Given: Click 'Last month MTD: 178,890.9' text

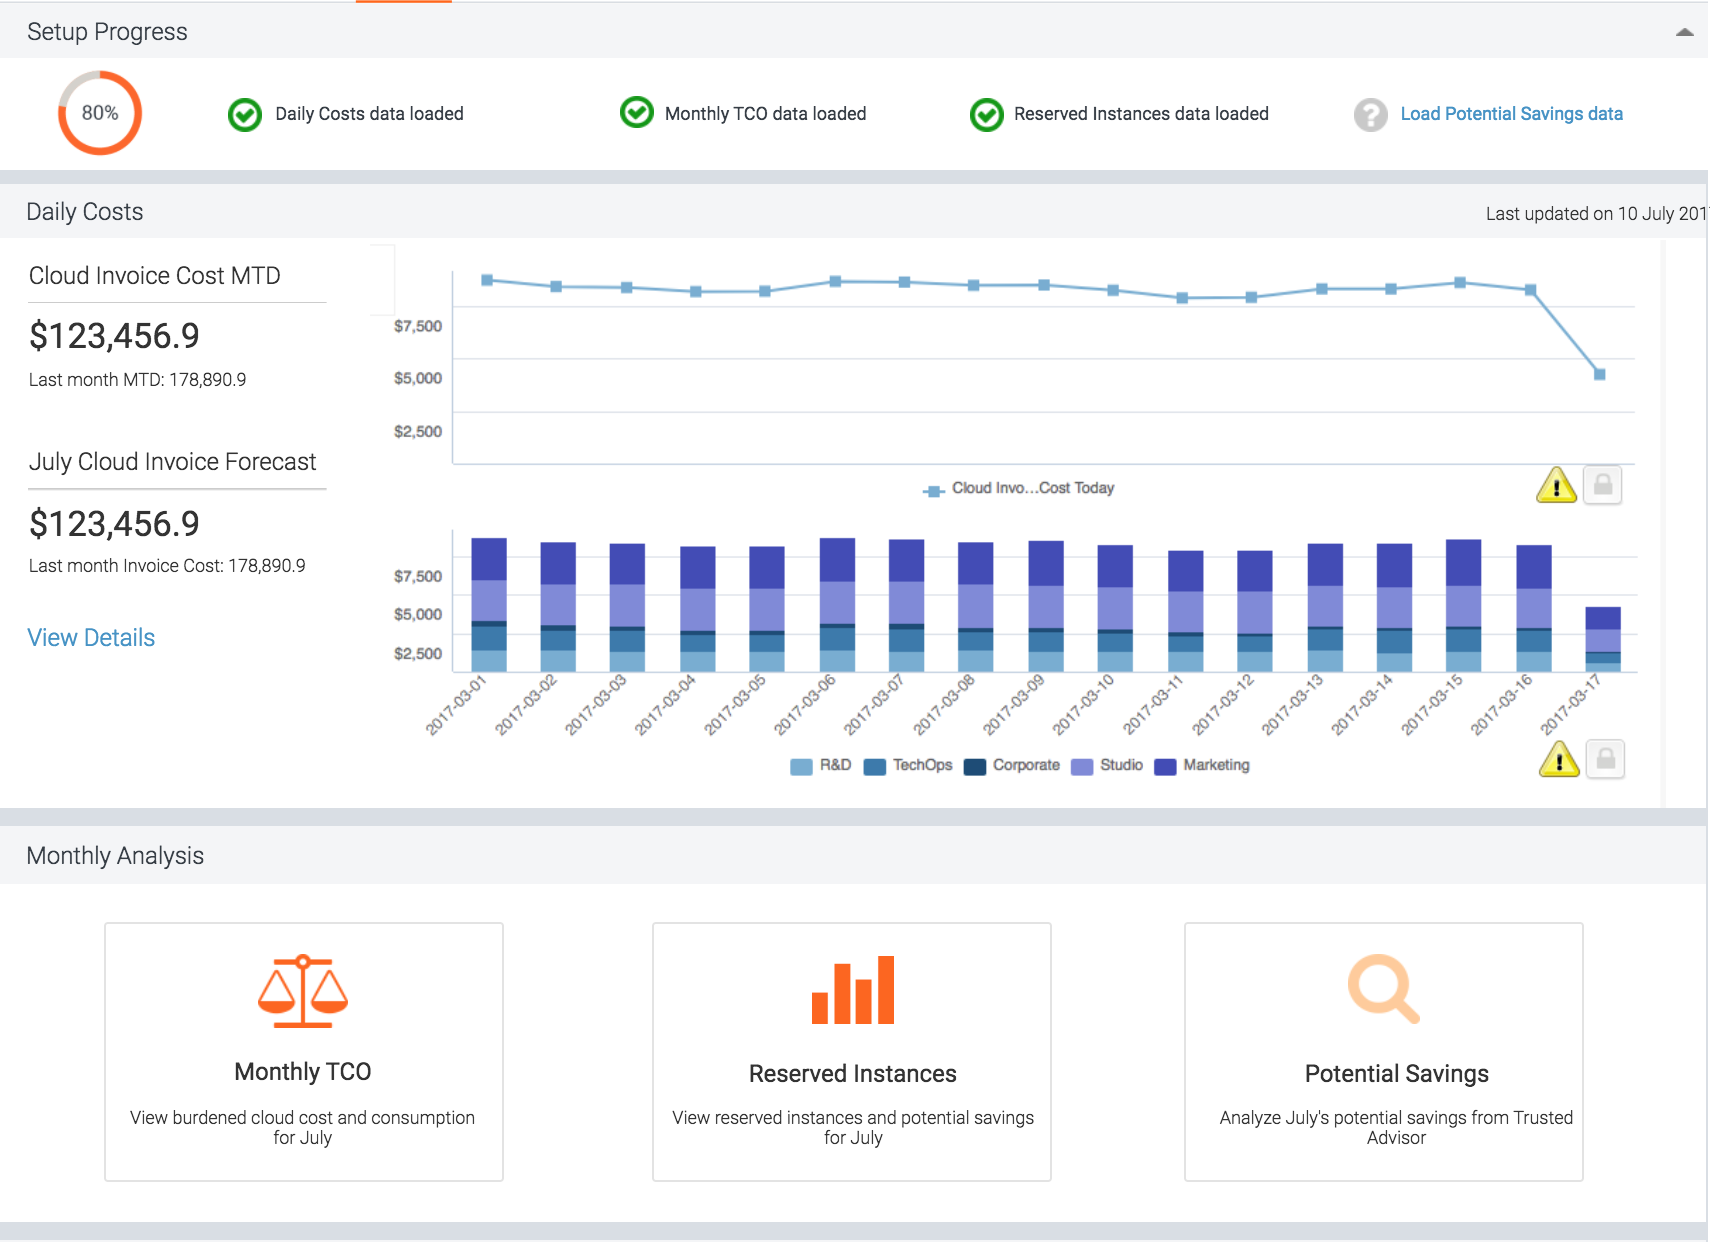Looking at the screenshot, I should tap(138, 380).
